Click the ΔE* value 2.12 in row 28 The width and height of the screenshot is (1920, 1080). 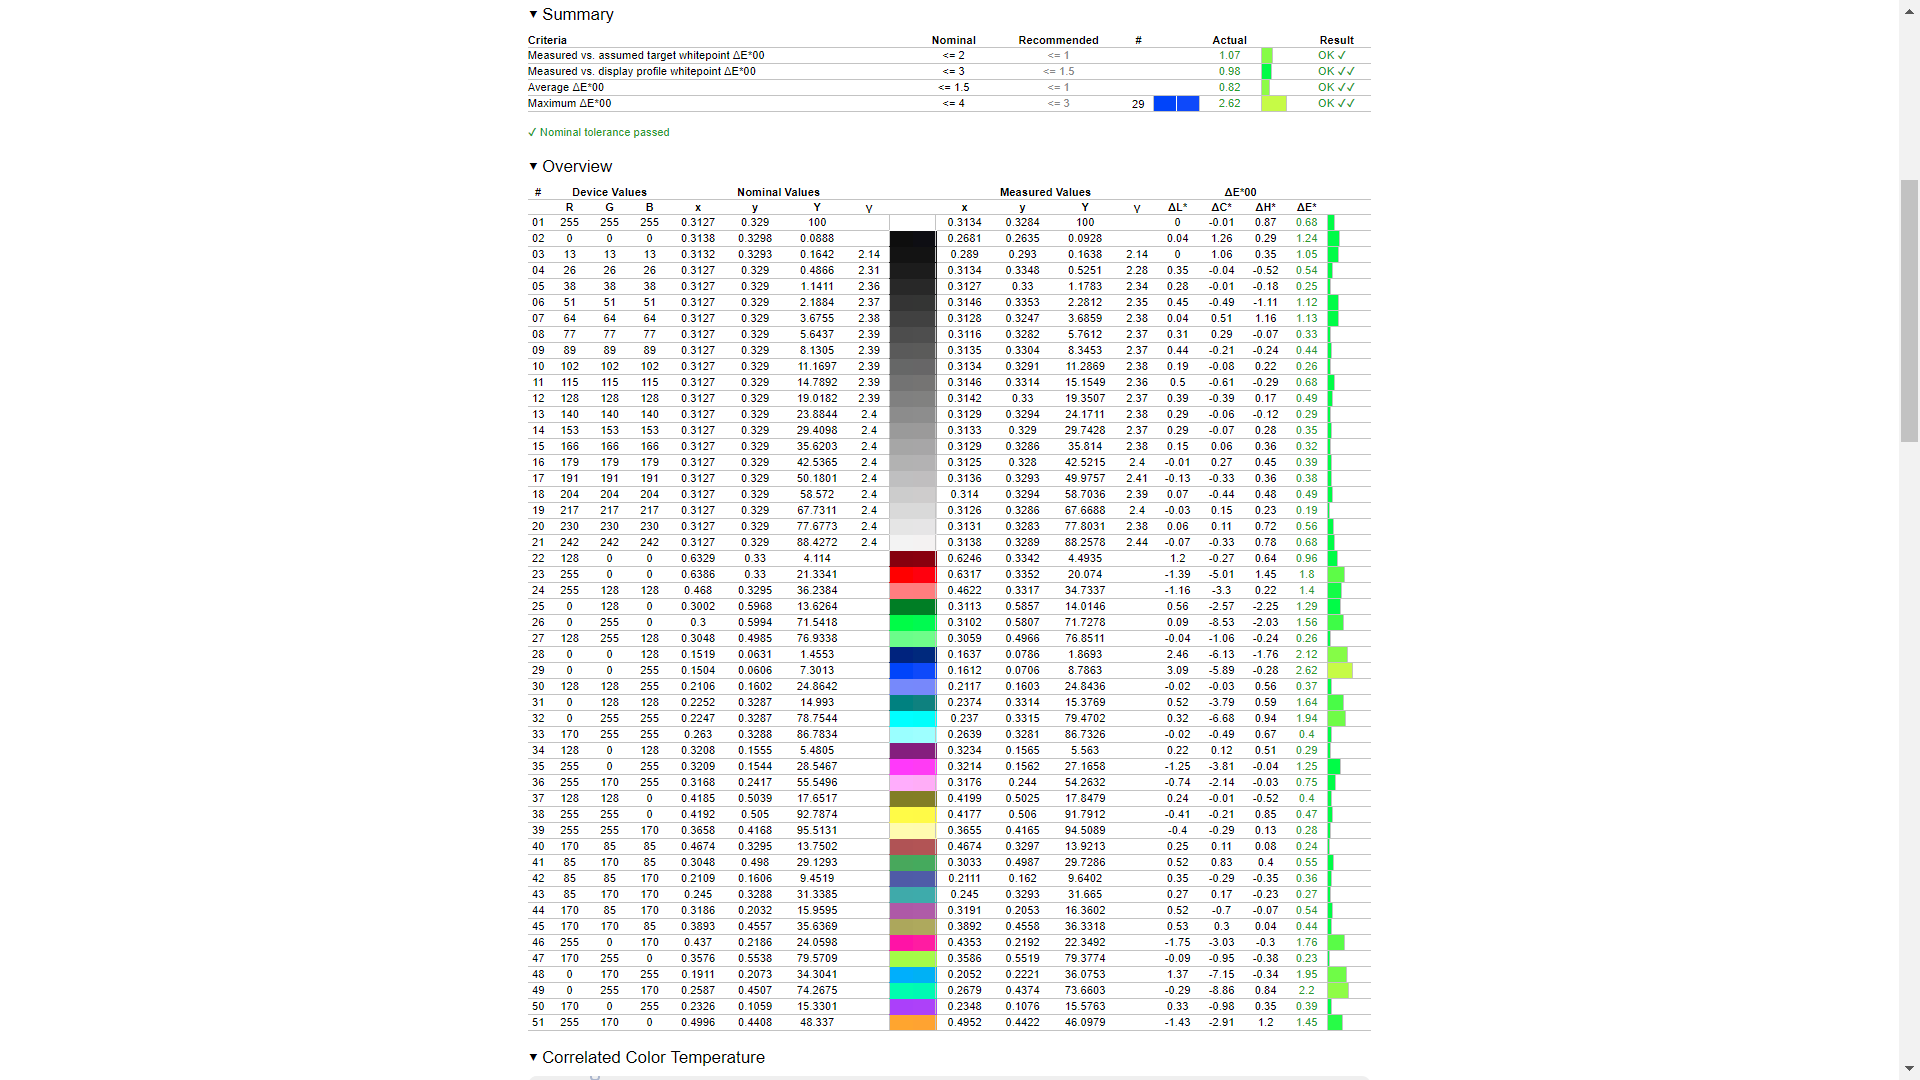point(1306,655)
